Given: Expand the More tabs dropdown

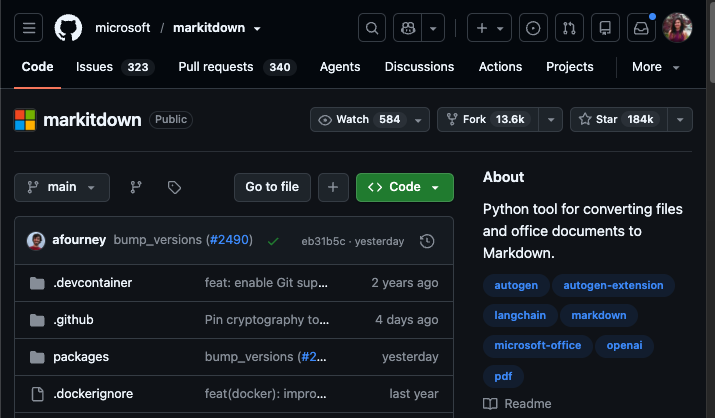Looking at the screenshot, I should point(655,67).
